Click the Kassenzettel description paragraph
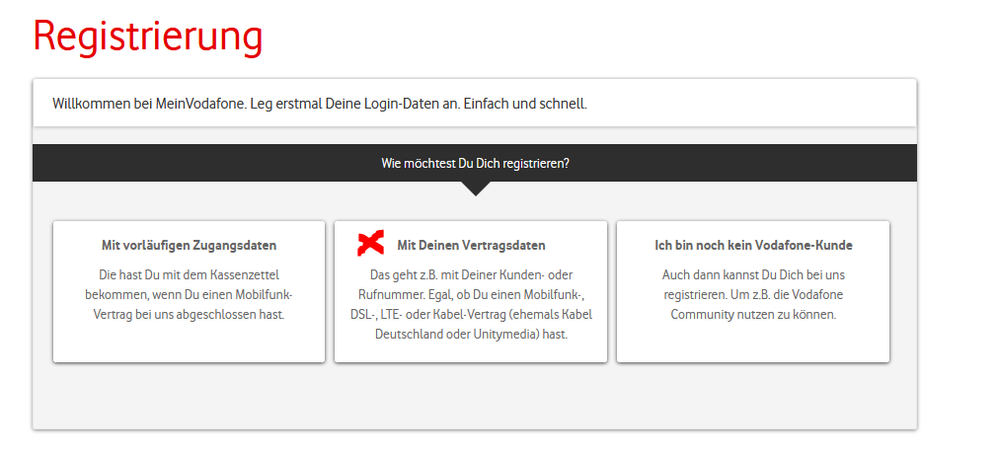Screen dimensions: 998x458 click(189, 295)
